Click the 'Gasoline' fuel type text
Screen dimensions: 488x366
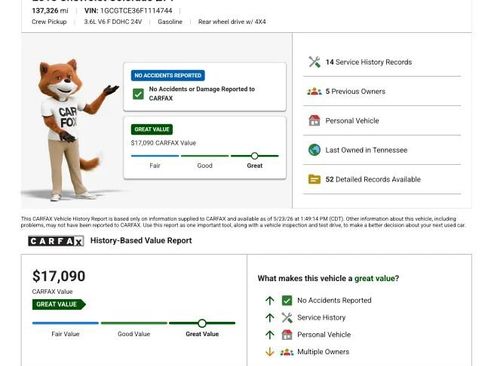coord(170,22)
